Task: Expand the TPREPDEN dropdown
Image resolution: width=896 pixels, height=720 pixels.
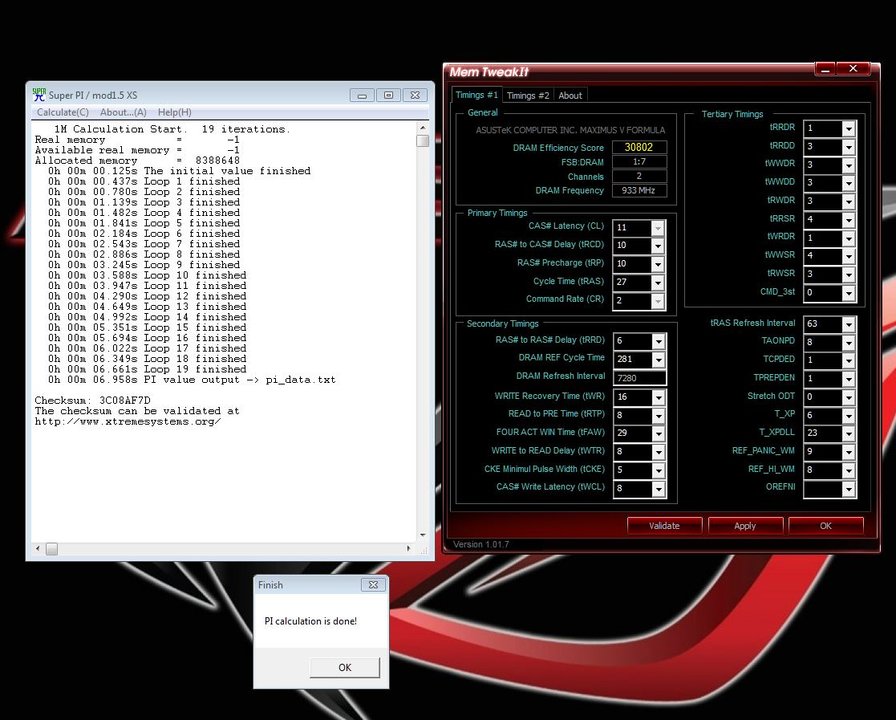Action: point(849,379)
